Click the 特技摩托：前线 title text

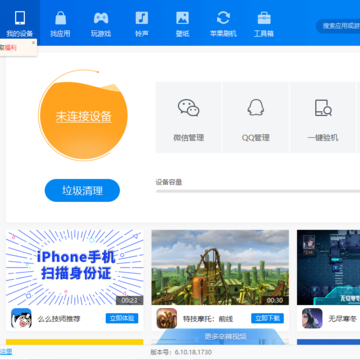coord(208,319)
